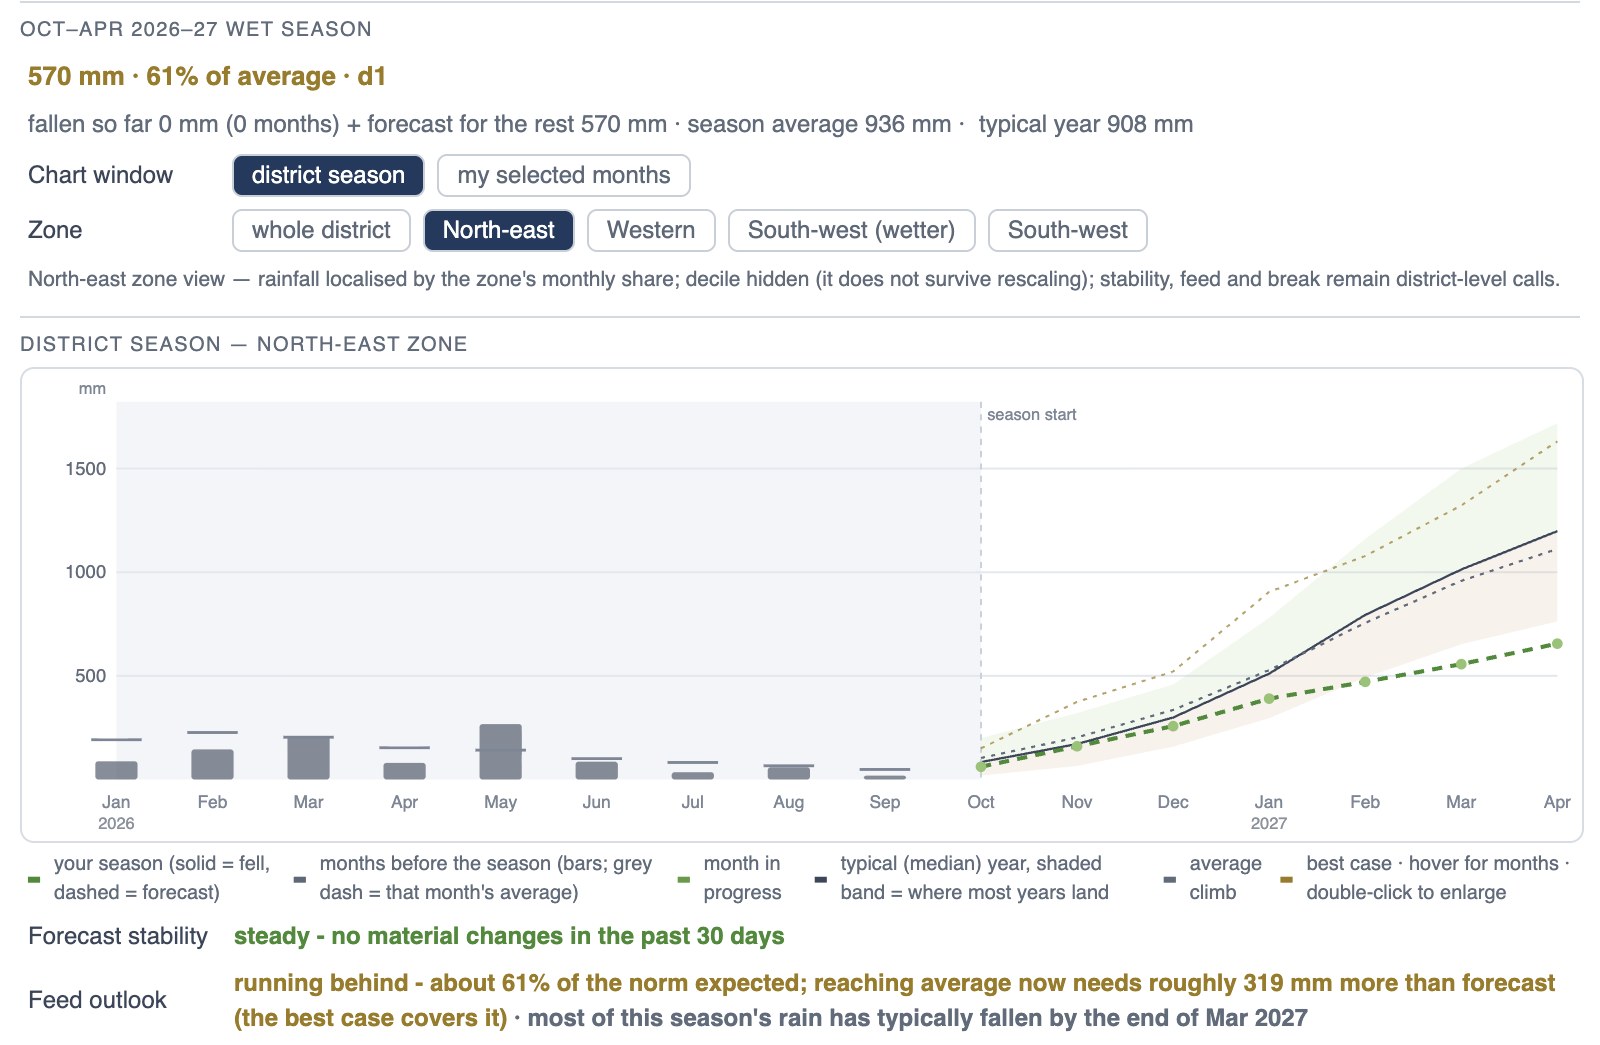The width and height of the screenshot is (1600, 1045).
Task: Select the North-east zone button
Action: click(498, 230)
